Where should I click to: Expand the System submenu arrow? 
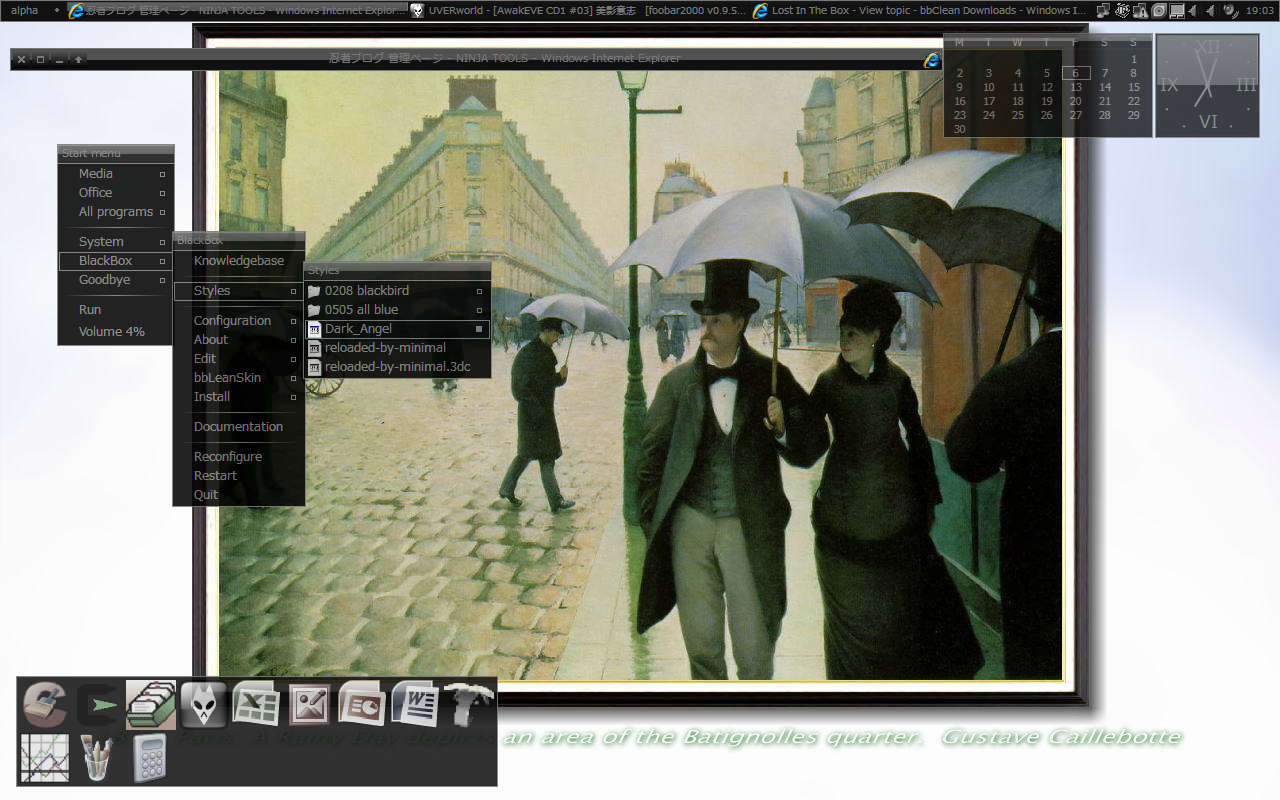(x=162, y=242)
